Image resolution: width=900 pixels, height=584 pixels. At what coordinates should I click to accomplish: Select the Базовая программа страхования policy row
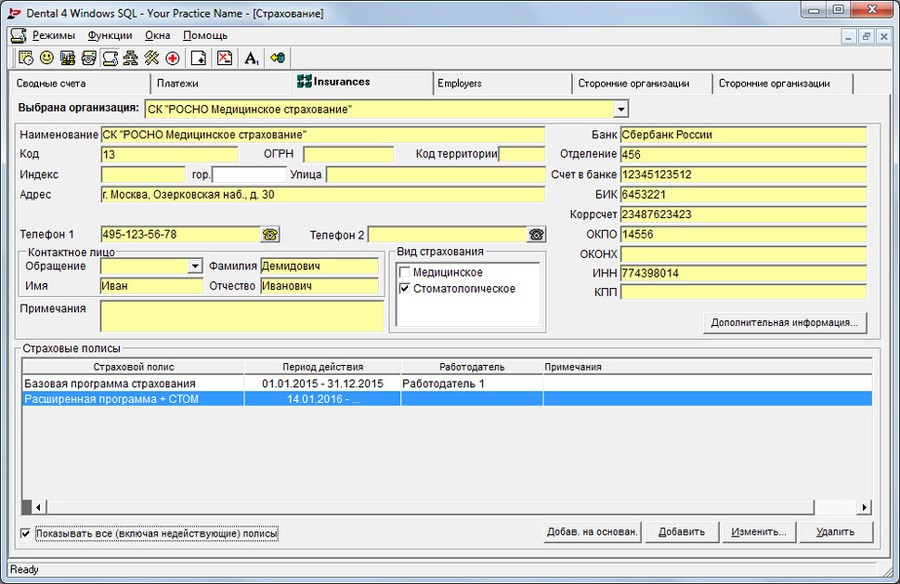tap(447, 384)
